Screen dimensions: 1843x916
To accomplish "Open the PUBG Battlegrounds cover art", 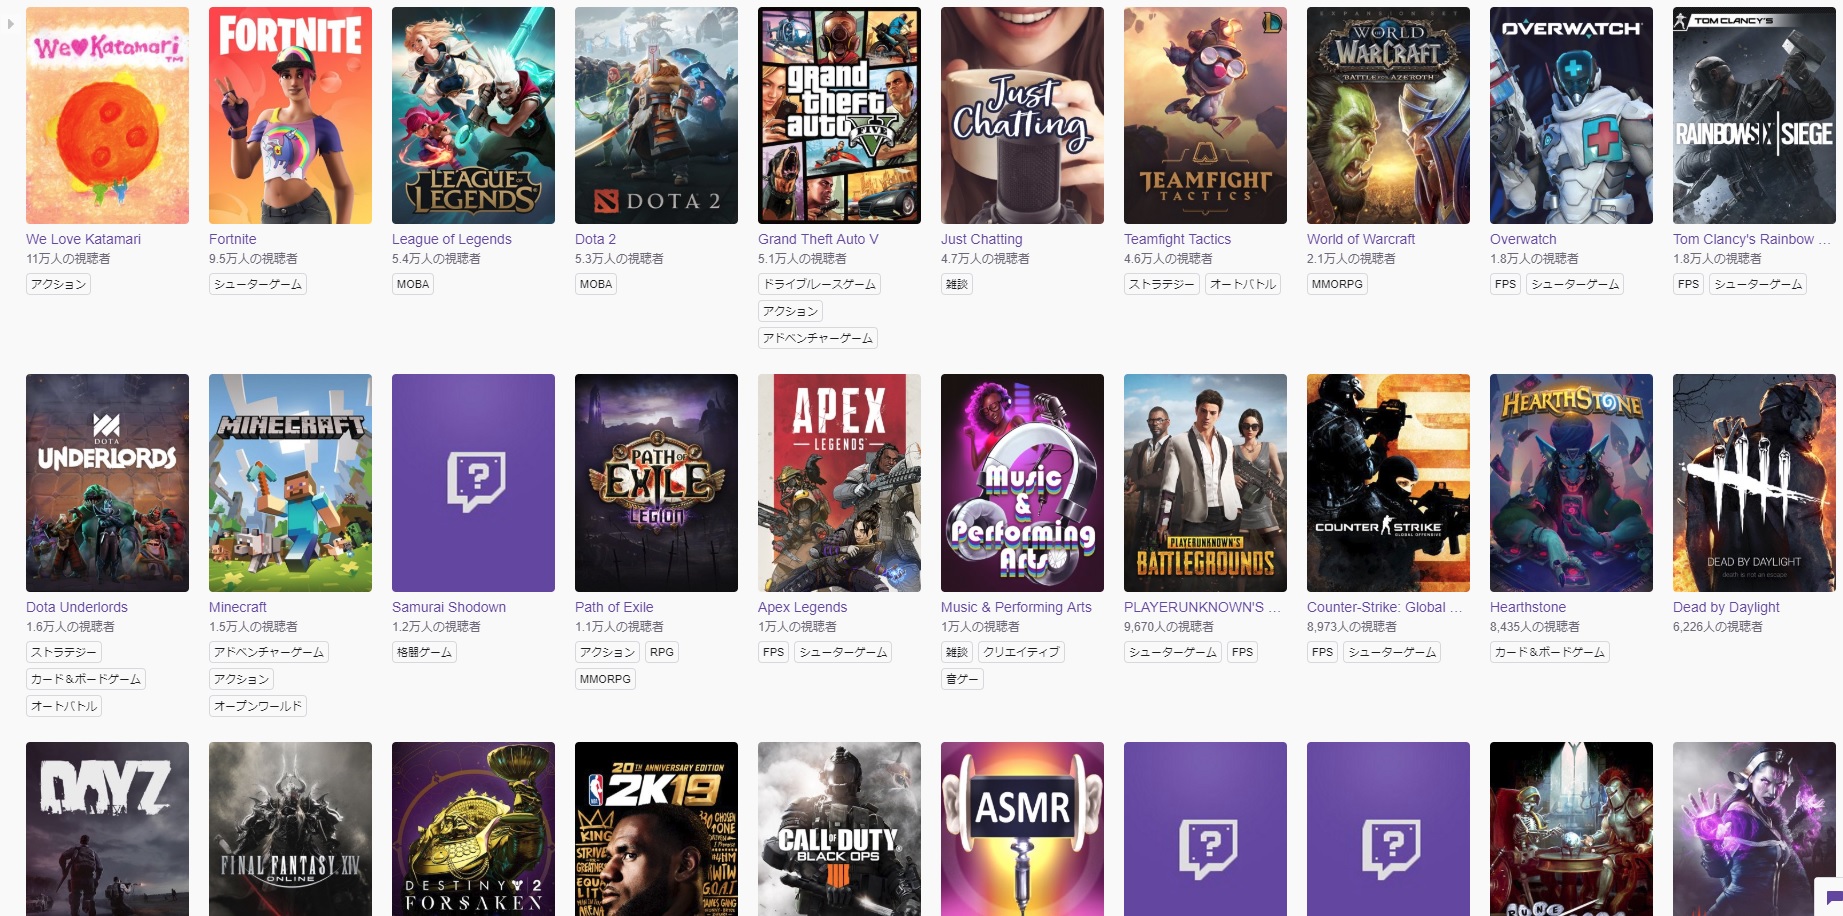I will [x=1205, y=483].
